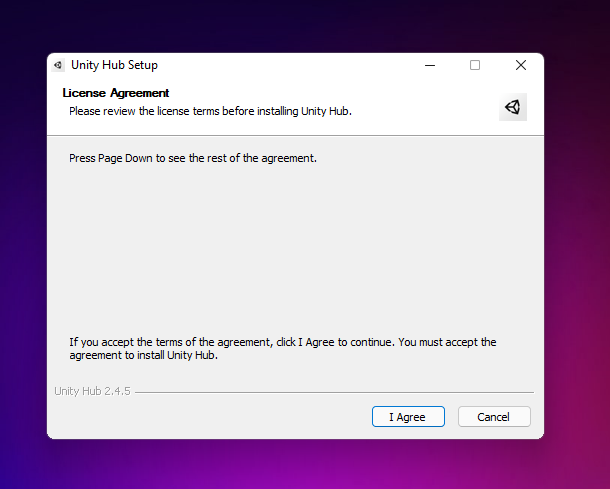This screenshot has height=489, width=610.
Task: Click the 'Please review the license terms' text
Action: [x=210, y=111]
